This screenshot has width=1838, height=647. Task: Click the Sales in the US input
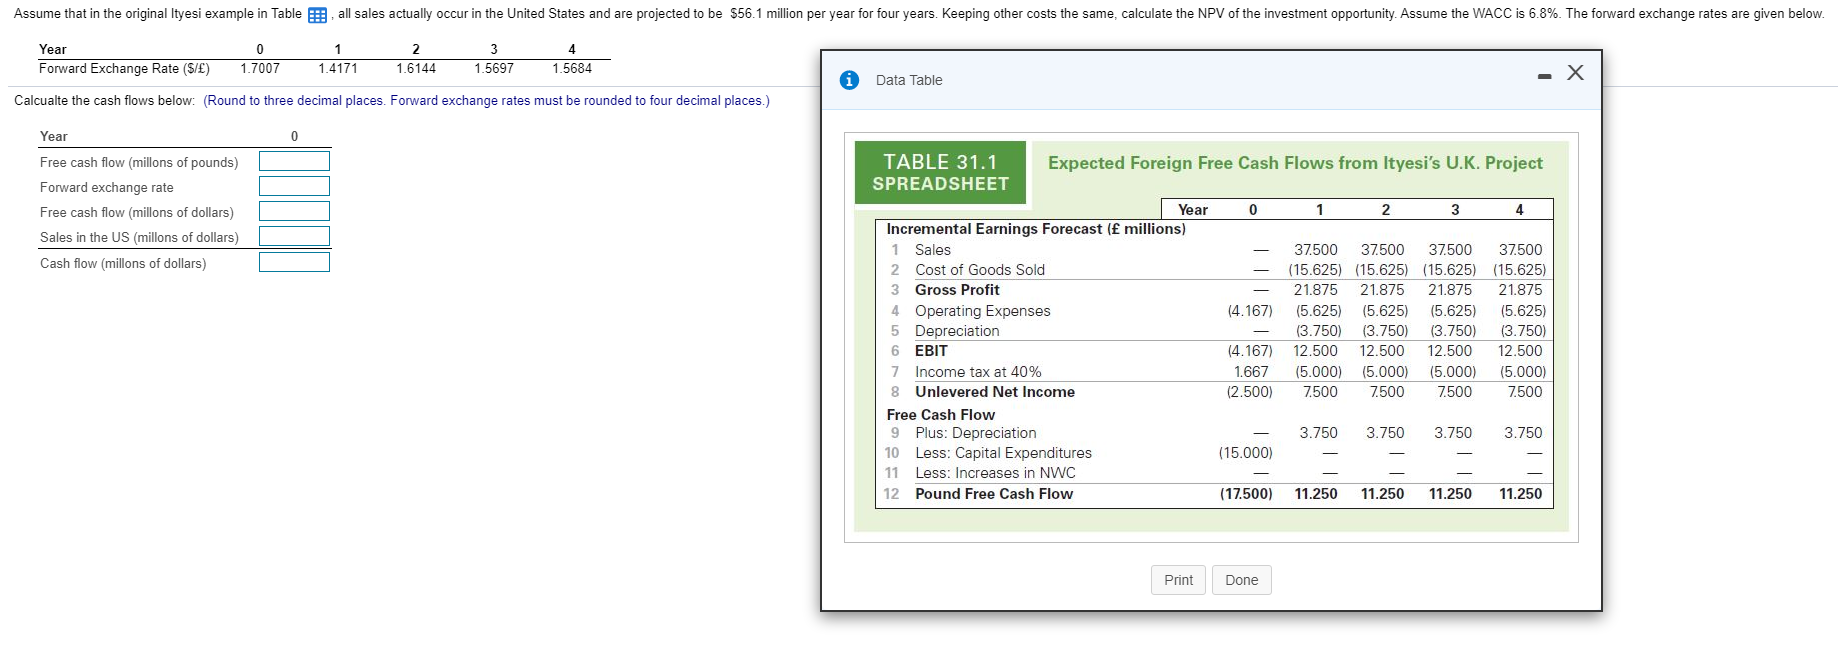pos(294,236)
